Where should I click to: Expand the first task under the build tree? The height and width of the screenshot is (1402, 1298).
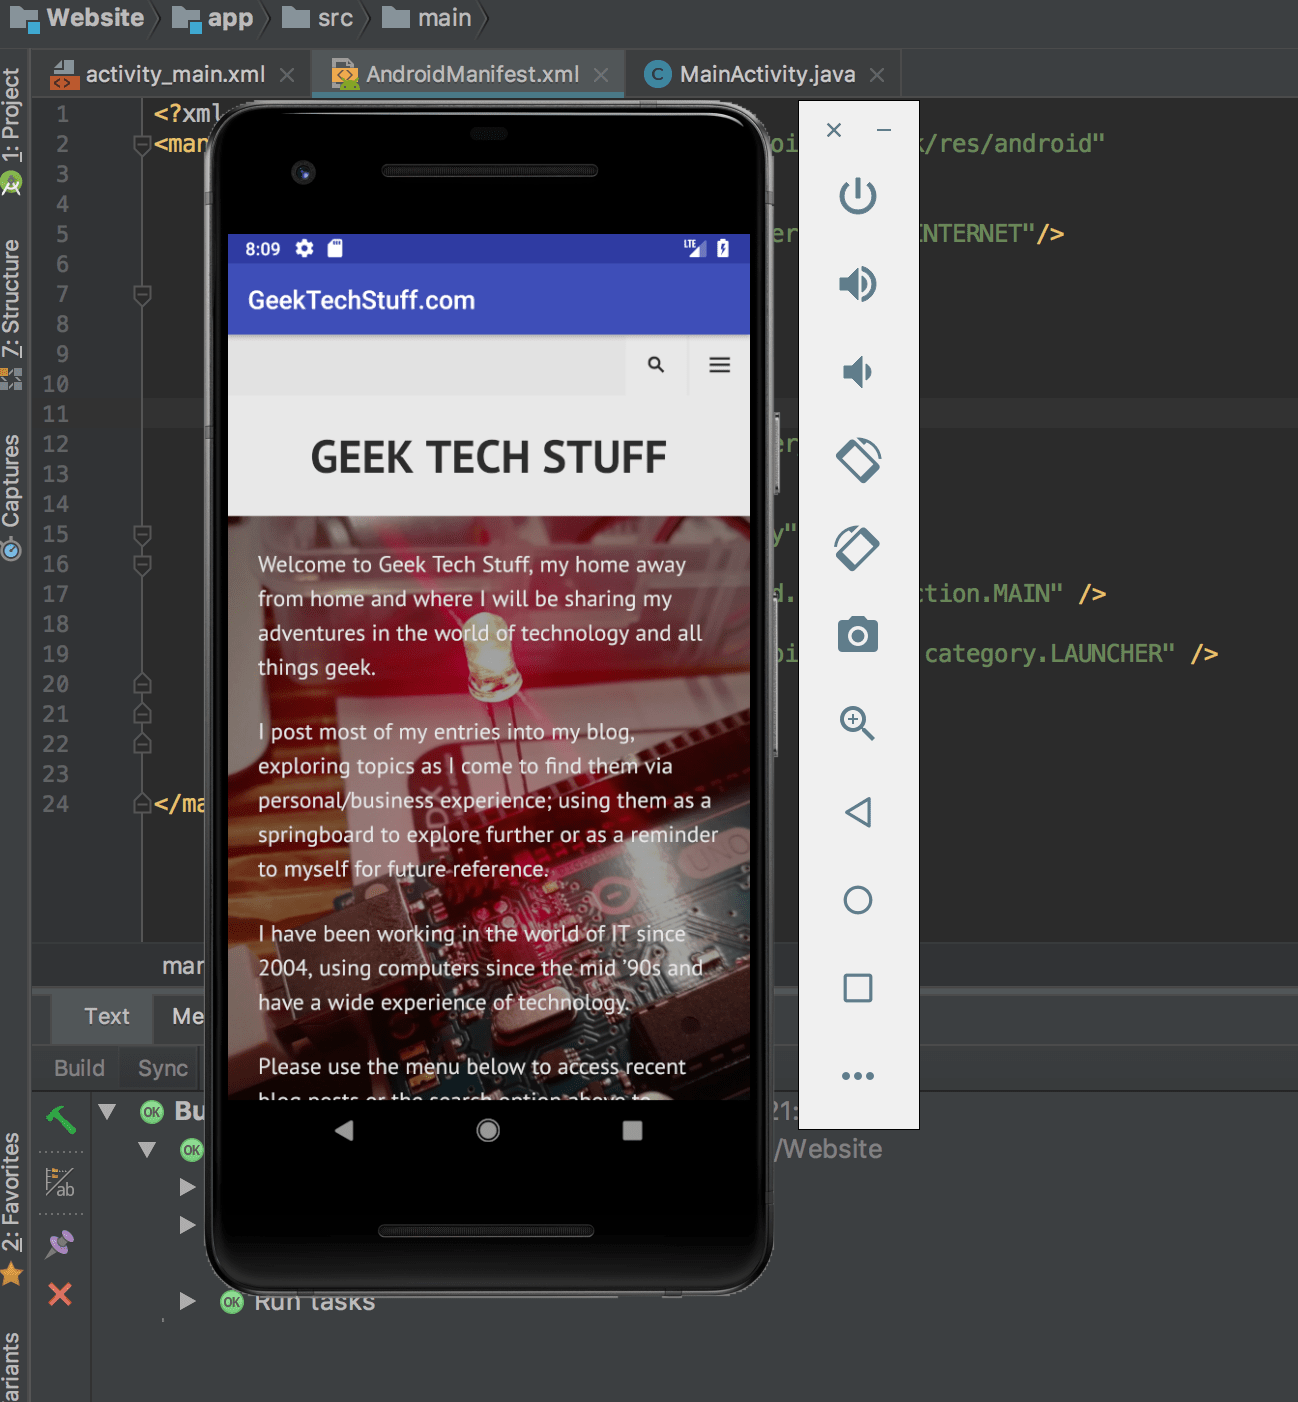coord(187,1187)
